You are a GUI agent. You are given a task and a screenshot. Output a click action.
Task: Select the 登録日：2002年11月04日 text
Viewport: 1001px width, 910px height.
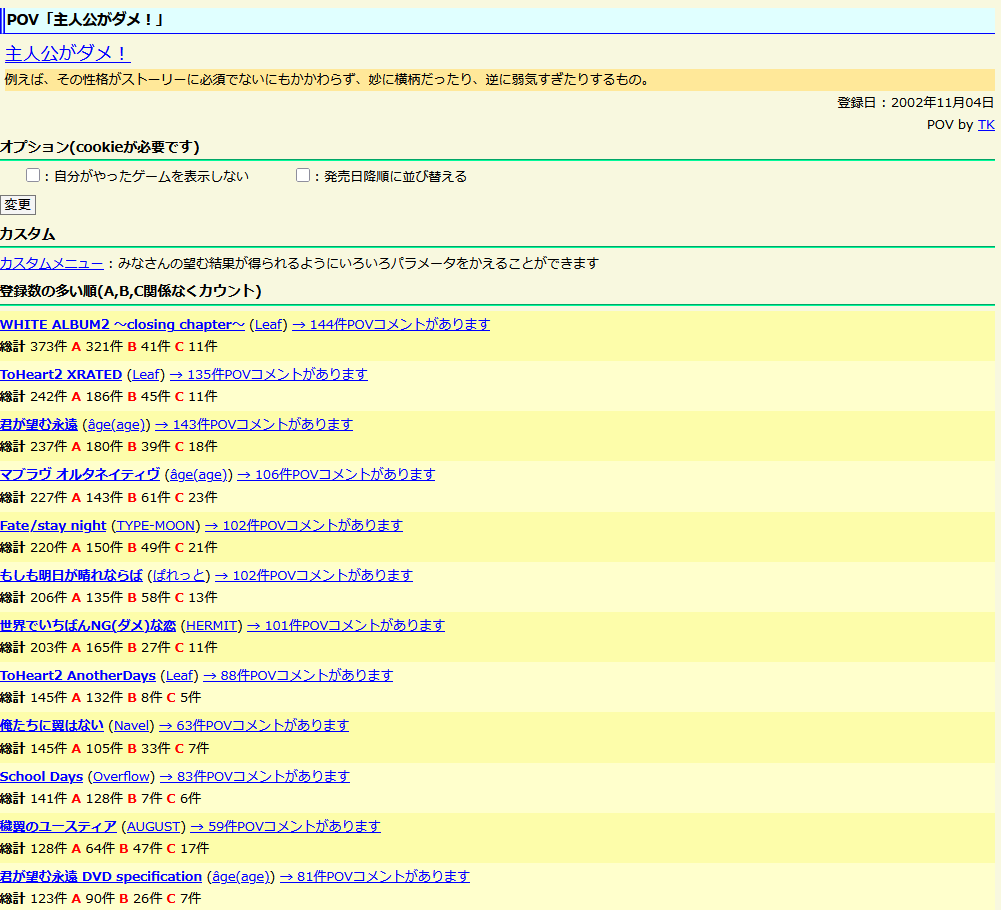[915, 102]
